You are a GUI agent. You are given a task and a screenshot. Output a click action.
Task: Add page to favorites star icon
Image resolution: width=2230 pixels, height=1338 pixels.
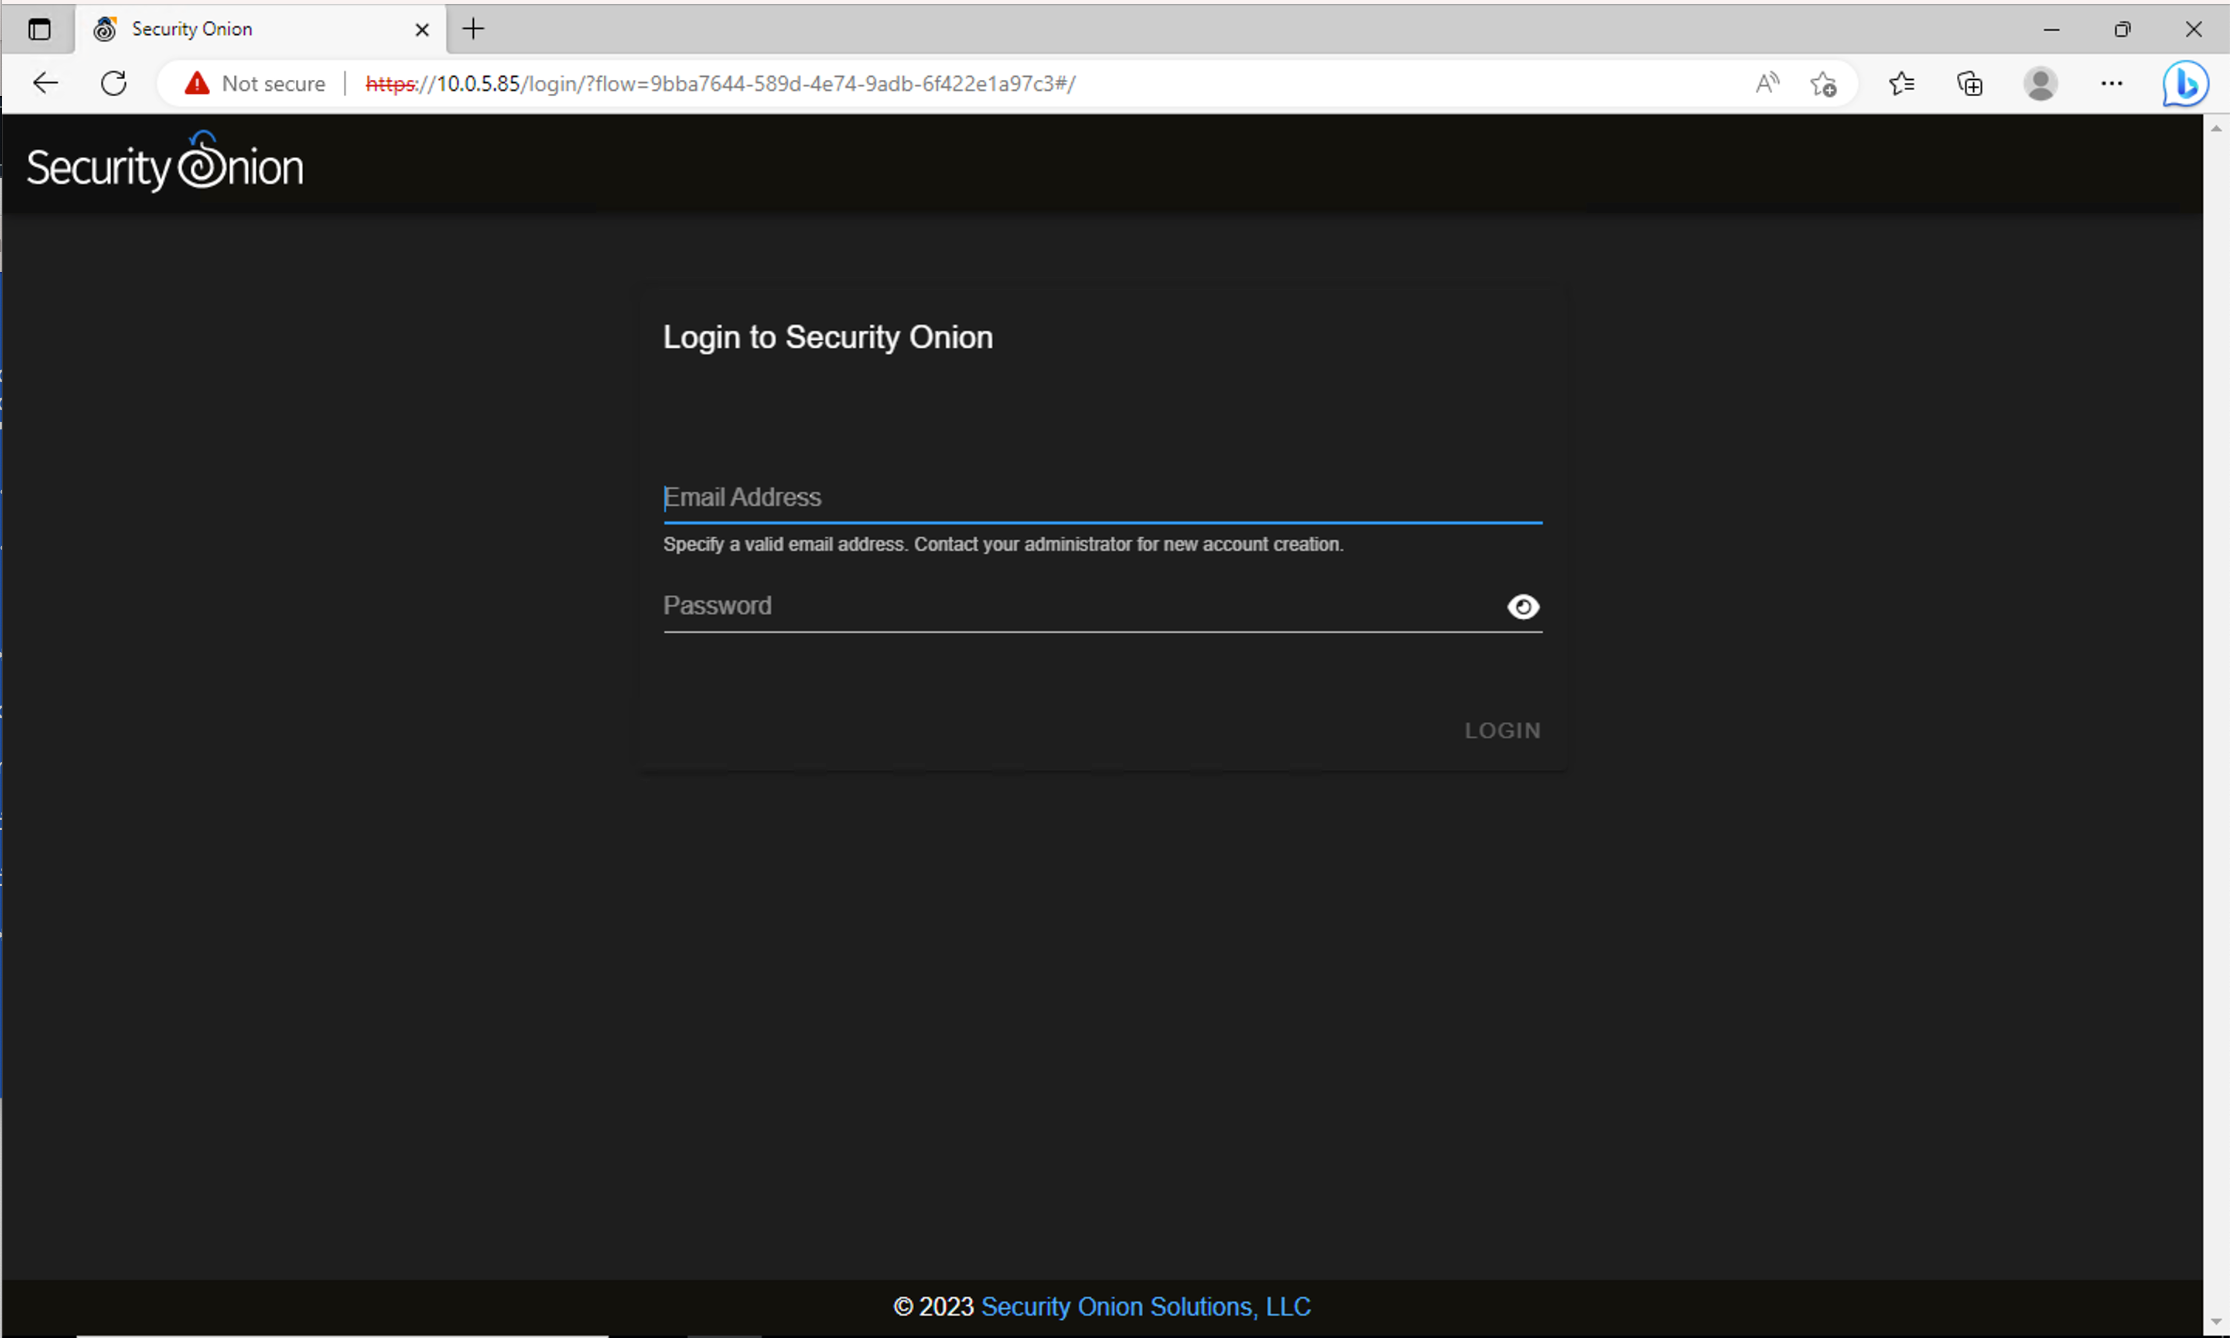click(x=1823, y=83)
